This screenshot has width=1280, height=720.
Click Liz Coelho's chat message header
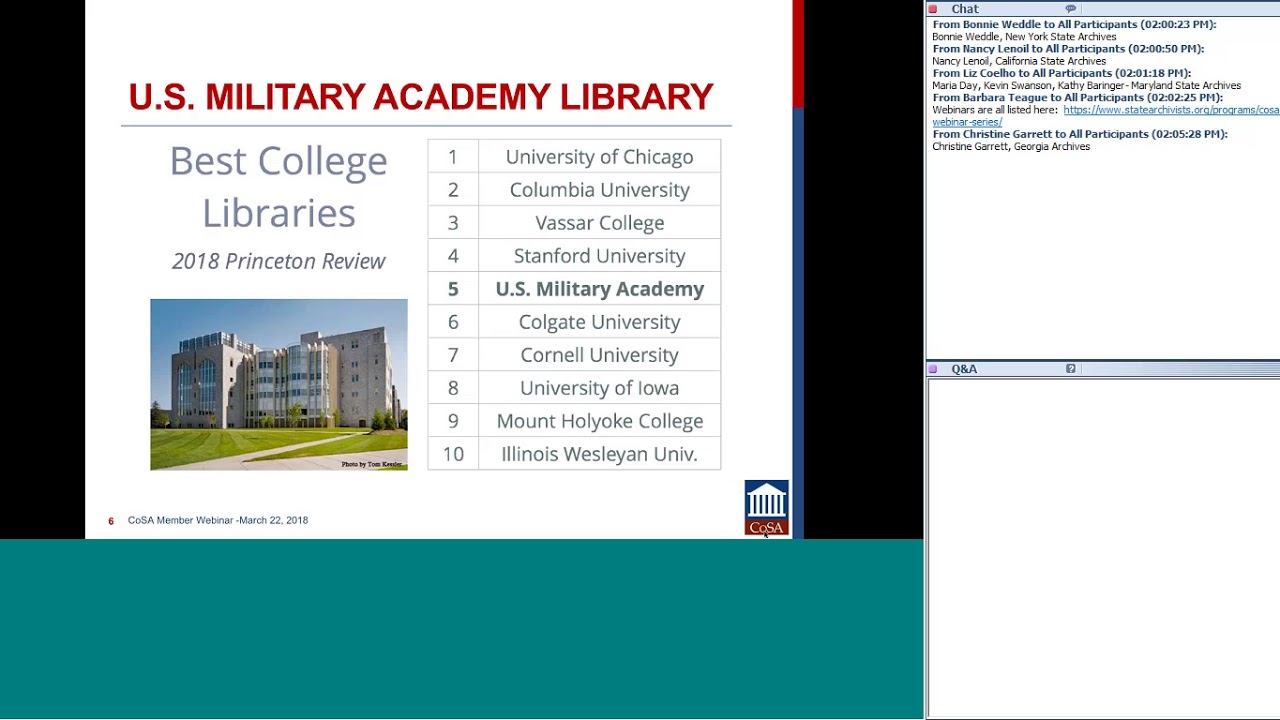click(x=1061, y=73)
